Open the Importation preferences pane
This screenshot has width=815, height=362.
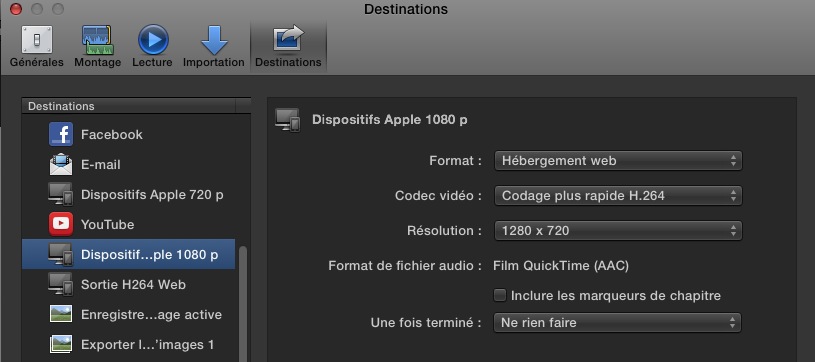click(214, 47)
